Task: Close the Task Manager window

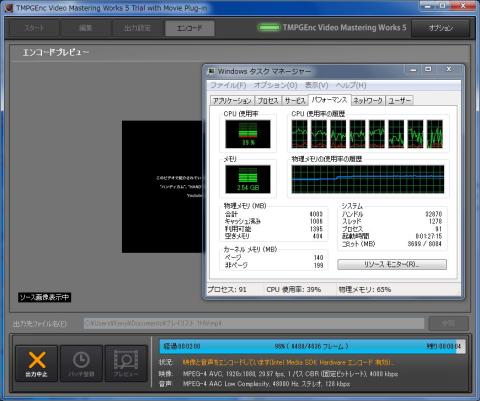Action: coord(449,69)
